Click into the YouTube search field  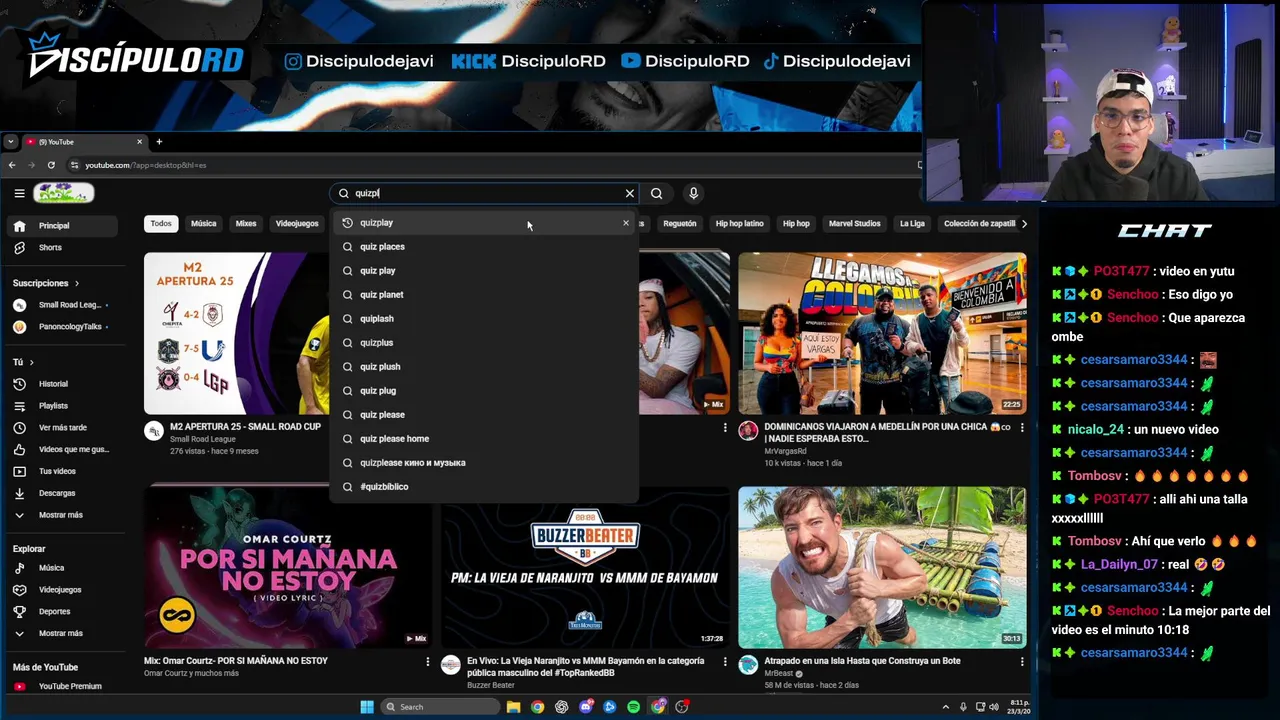486,193
